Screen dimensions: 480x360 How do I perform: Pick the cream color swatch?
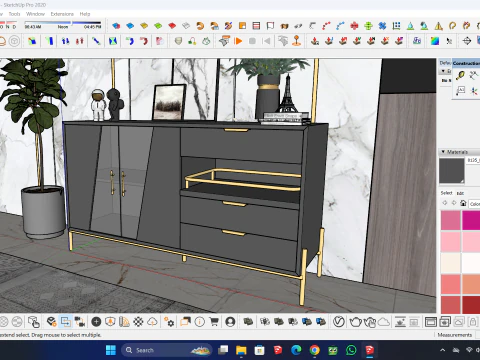click(450, 263)
